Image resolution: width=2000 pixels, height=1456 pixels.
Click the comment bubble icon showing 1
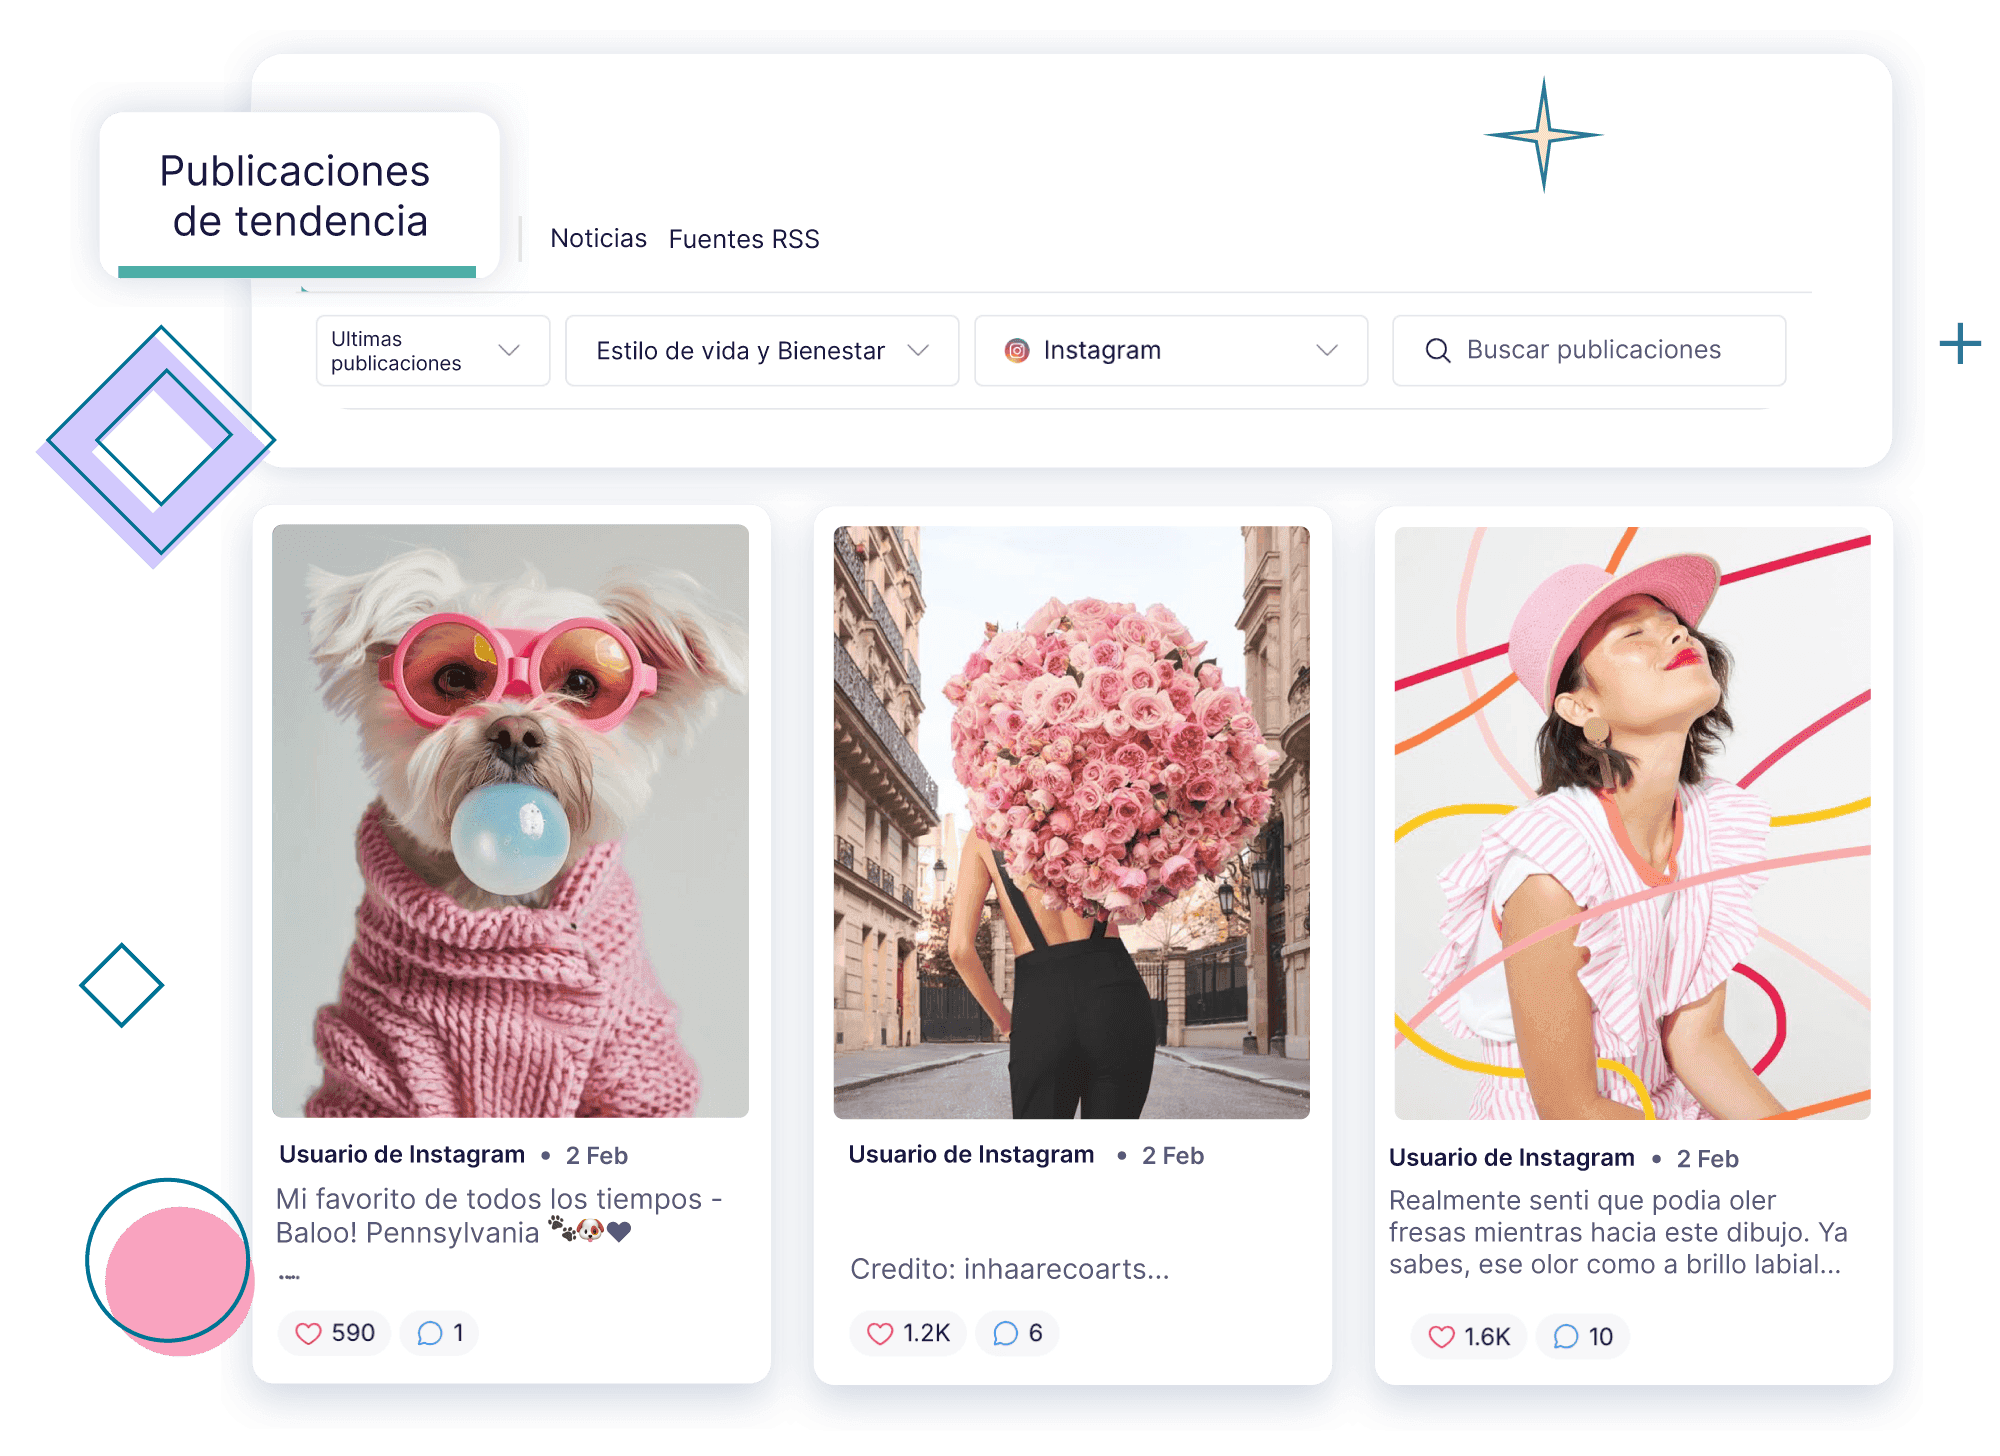[430, 1333]
